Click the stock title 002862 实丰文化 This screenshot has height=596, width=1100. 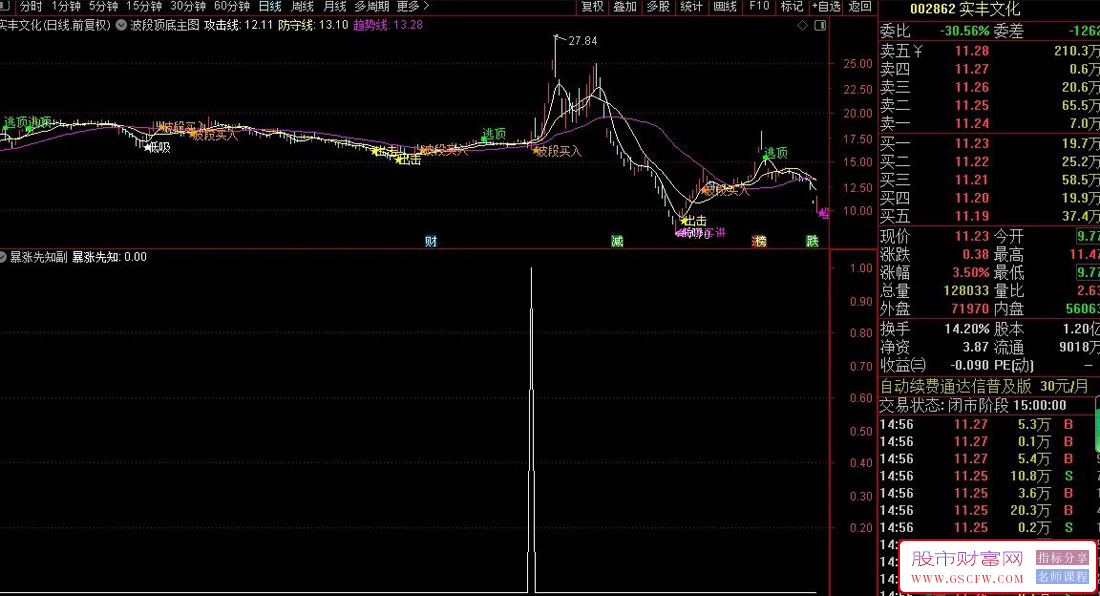[965, 9]
